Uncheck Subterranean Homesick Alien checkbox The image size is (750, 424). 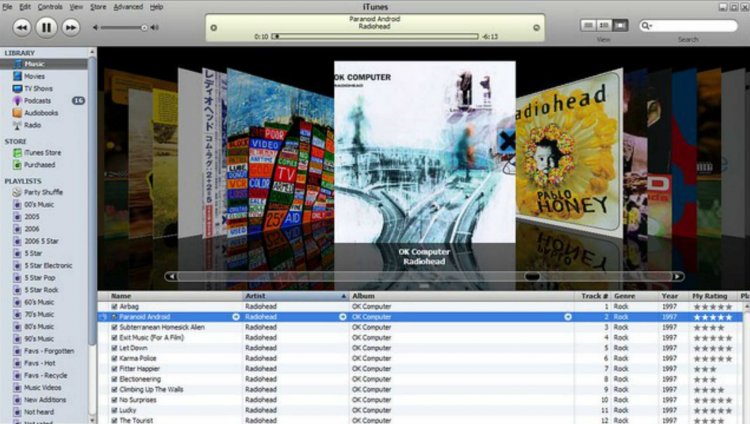pos(114,327)
